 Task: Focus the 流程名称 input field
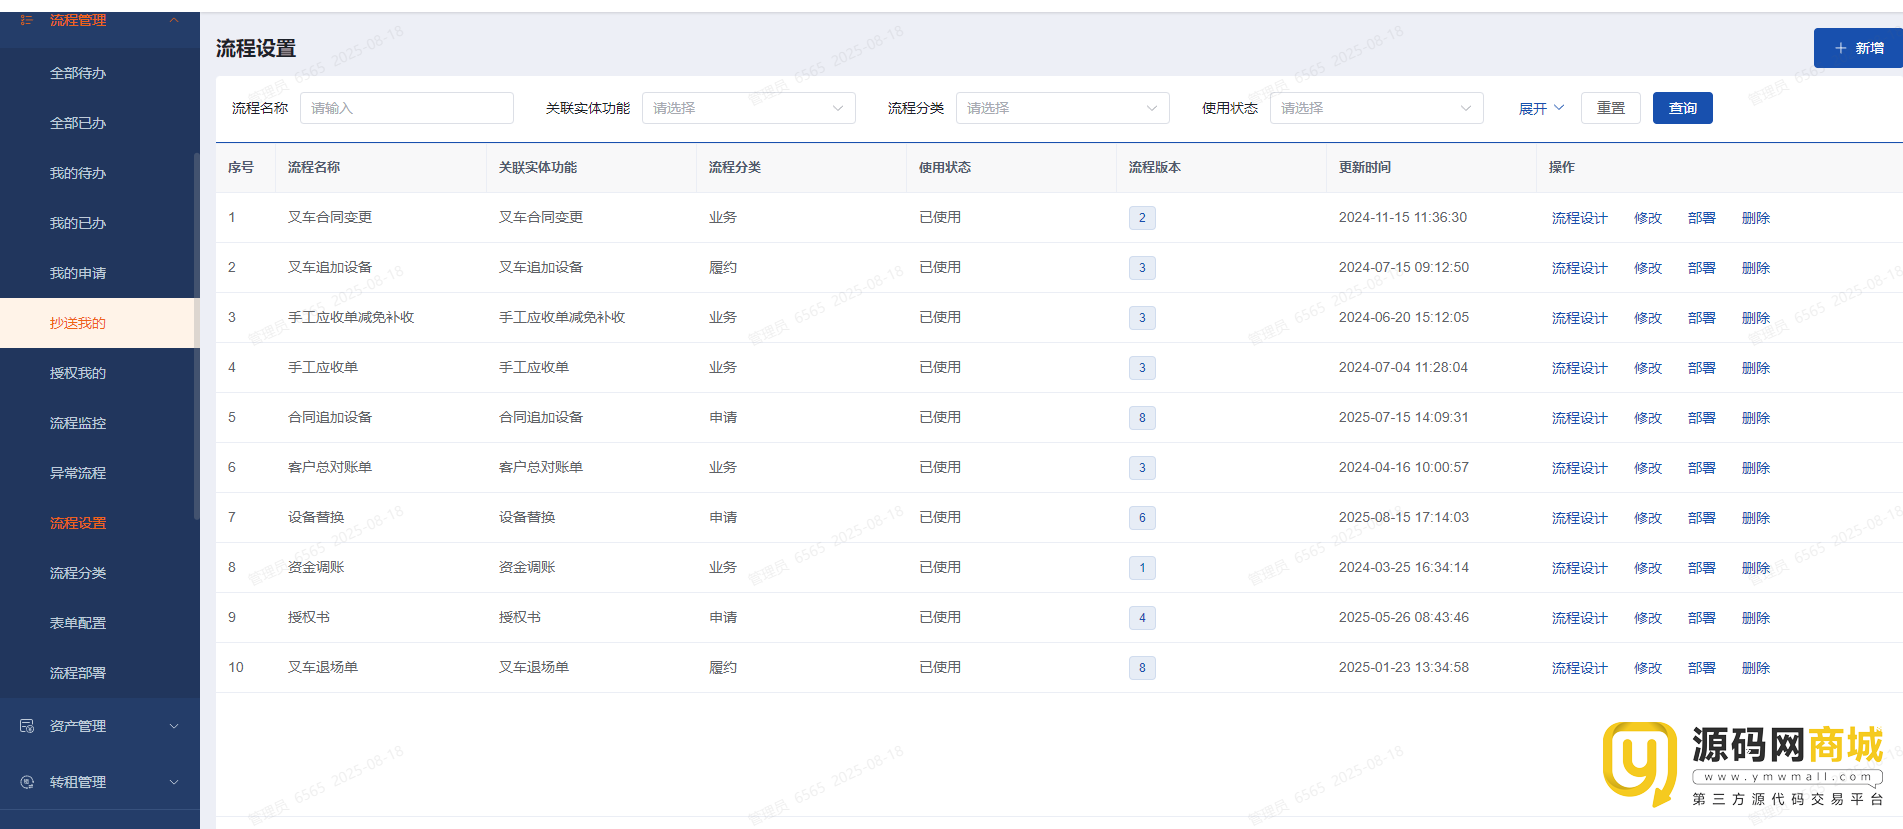point(406,108)
